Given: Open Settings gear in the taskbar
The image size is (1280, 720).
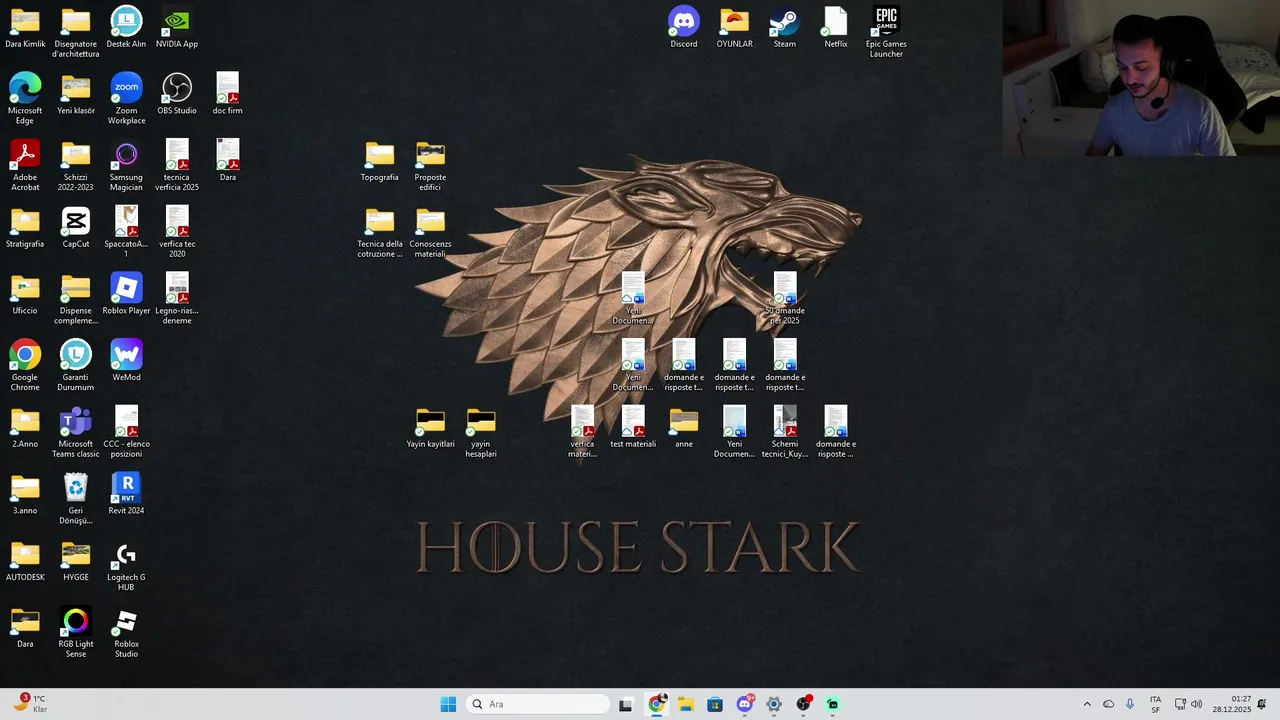Looking at the screenshot, I should (x=773, y=704).
